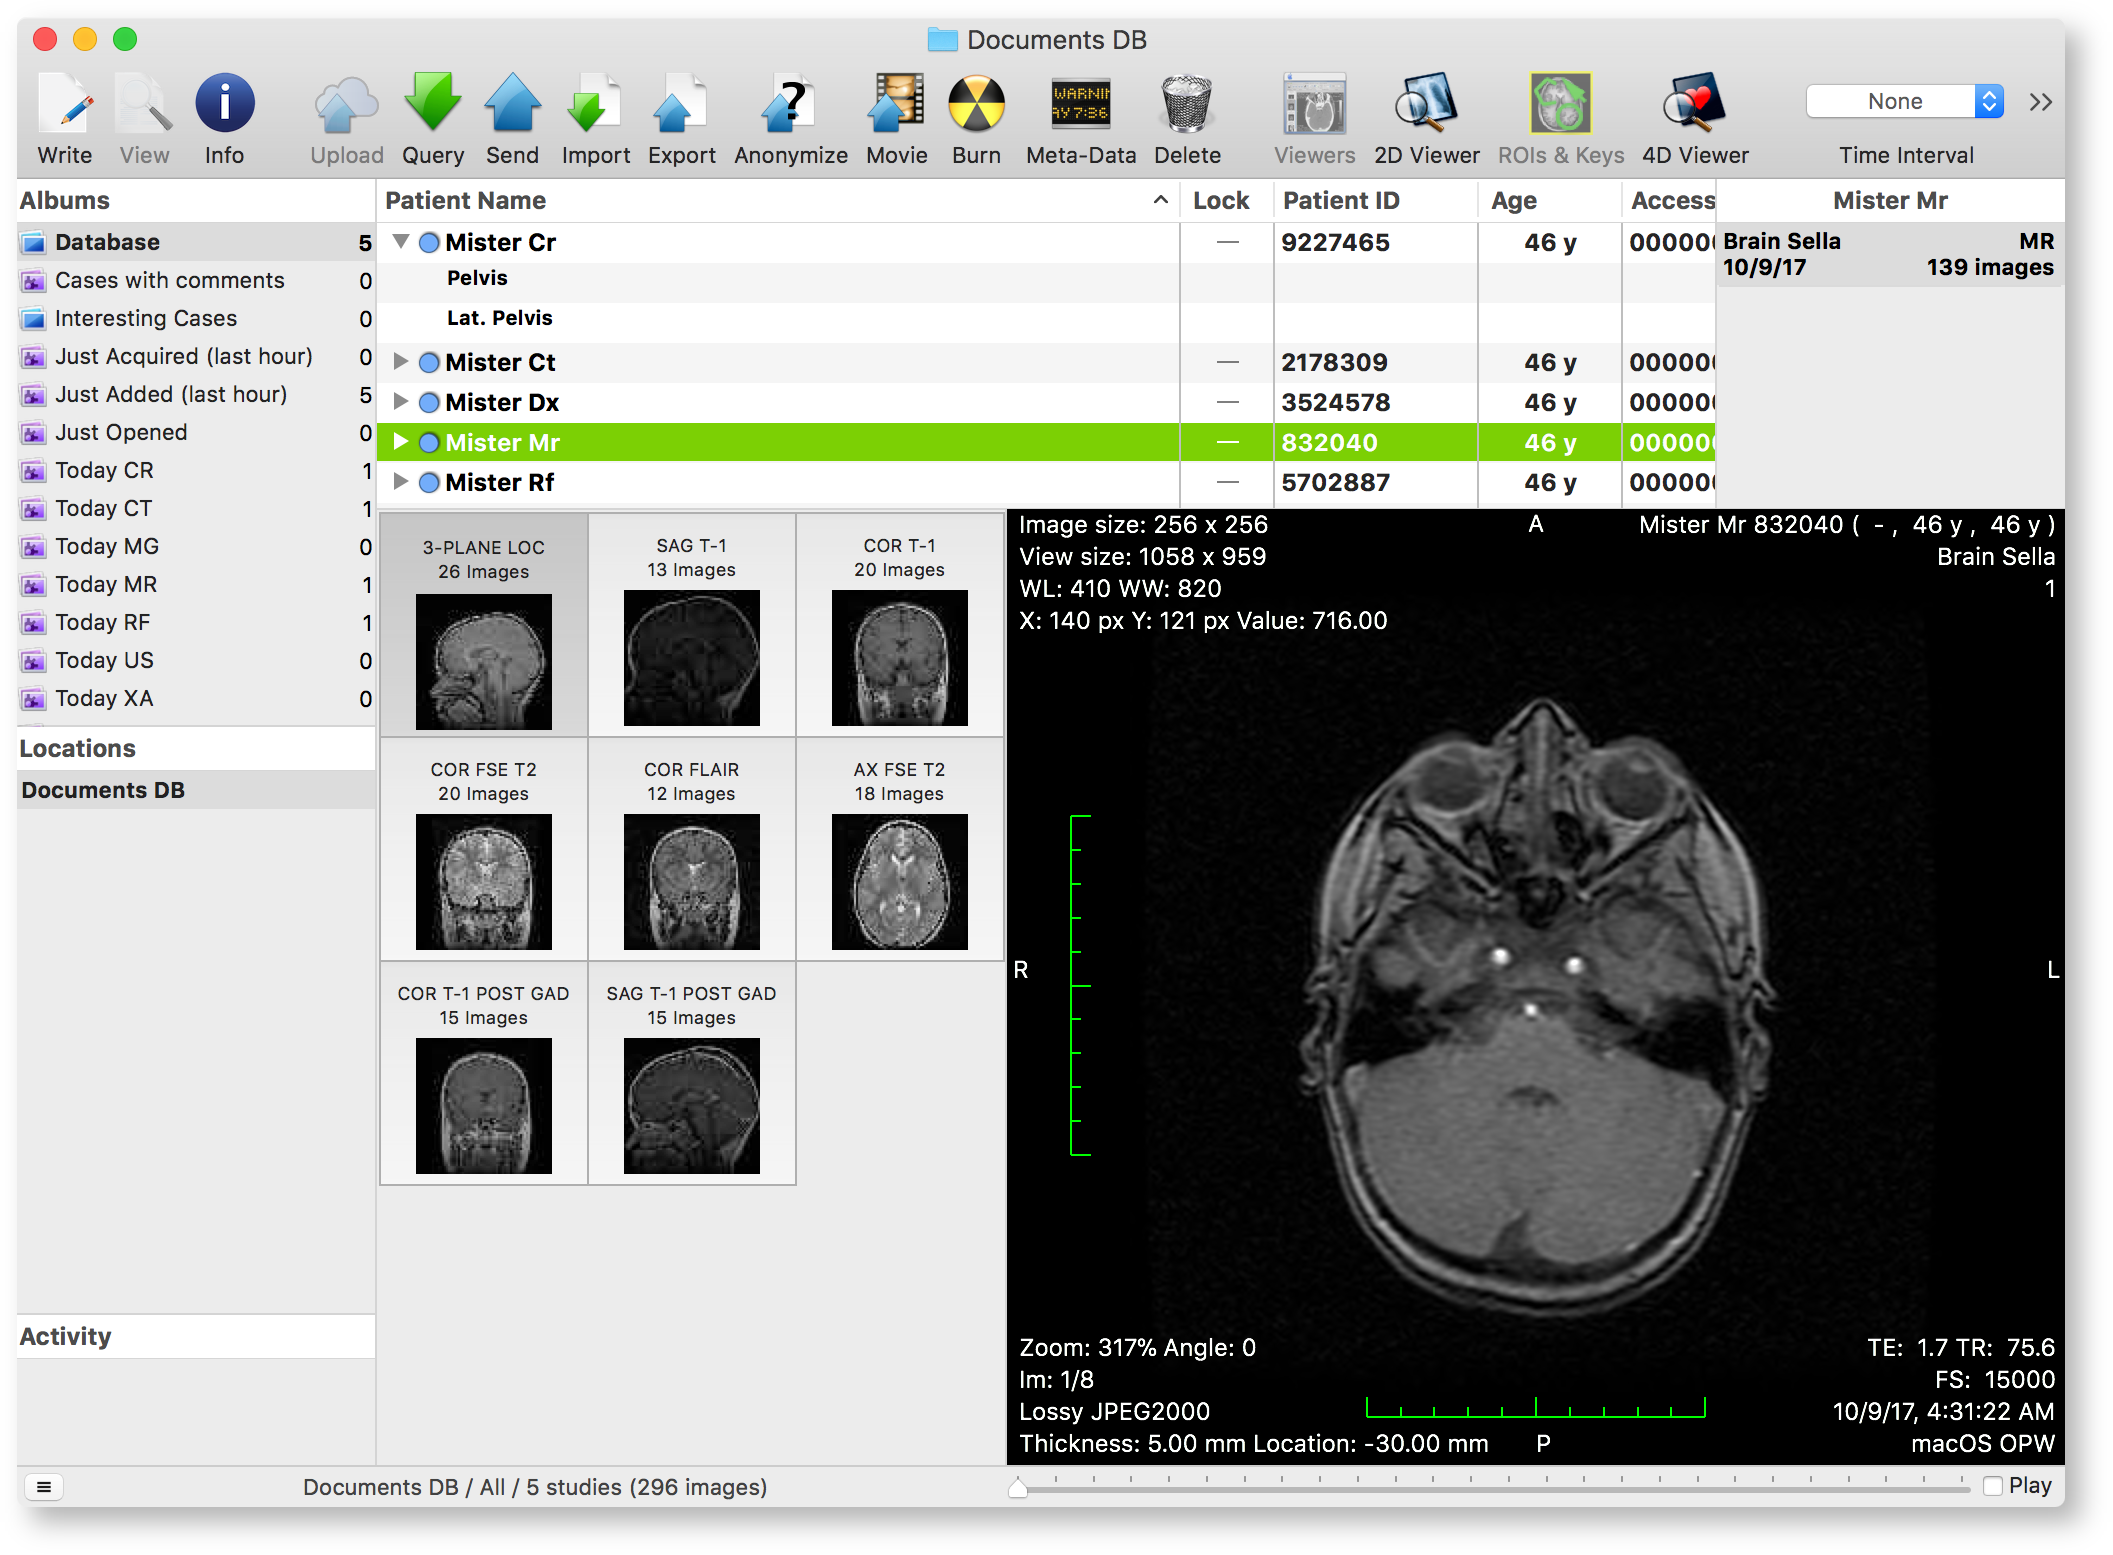Viewport: 2113px width, 1555px height.
Task: Show more toolbar items with chevron
Action: pos(2040,102)
